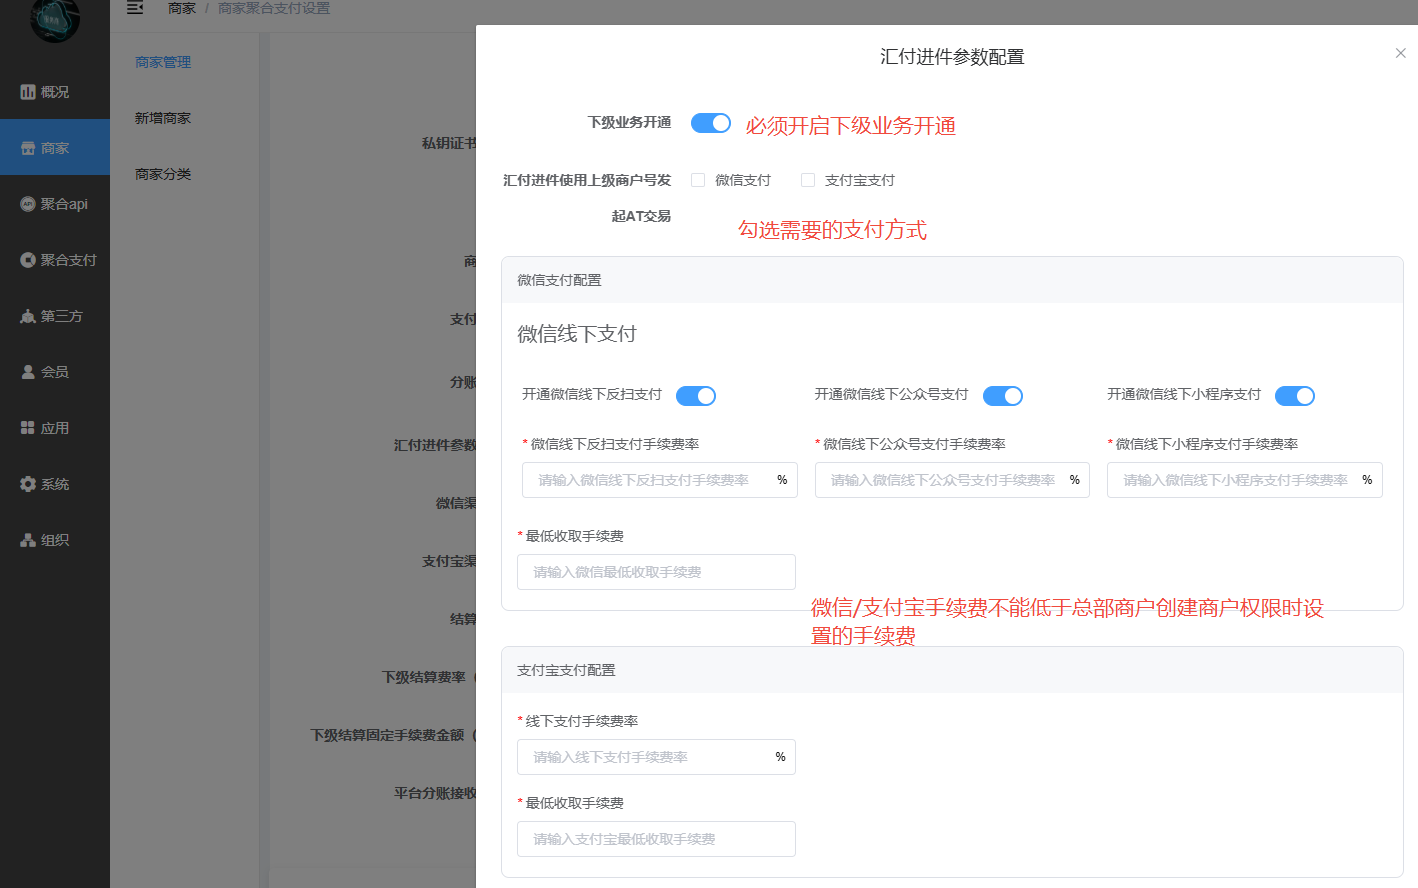Disable 开通微信线下反扫支付 switch

tap(696, 396)
